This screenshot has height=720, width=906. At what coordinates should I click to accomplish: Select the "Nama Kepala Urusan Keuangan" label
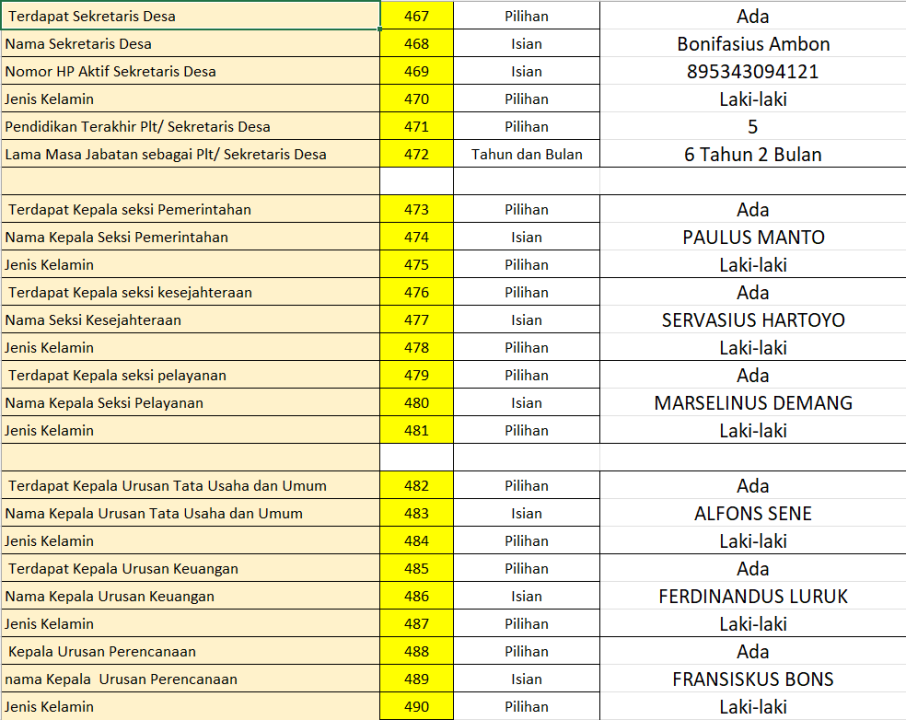pyautogui.click(x=190, y=597)
